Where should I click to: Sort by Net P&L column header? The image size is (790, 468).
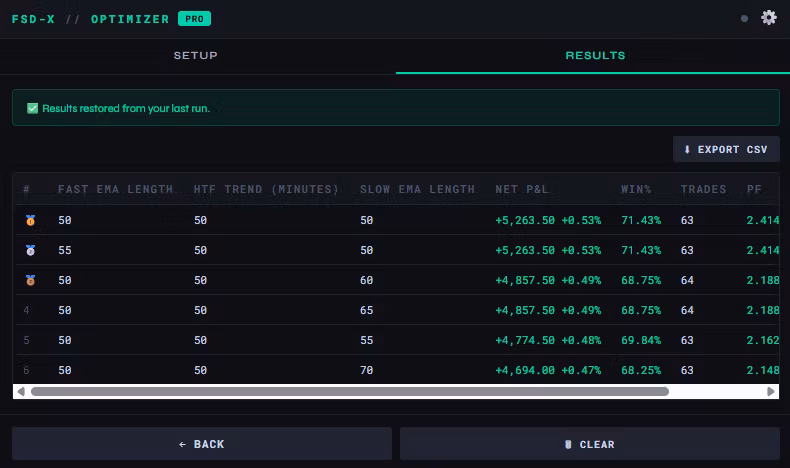pos(522,189)
